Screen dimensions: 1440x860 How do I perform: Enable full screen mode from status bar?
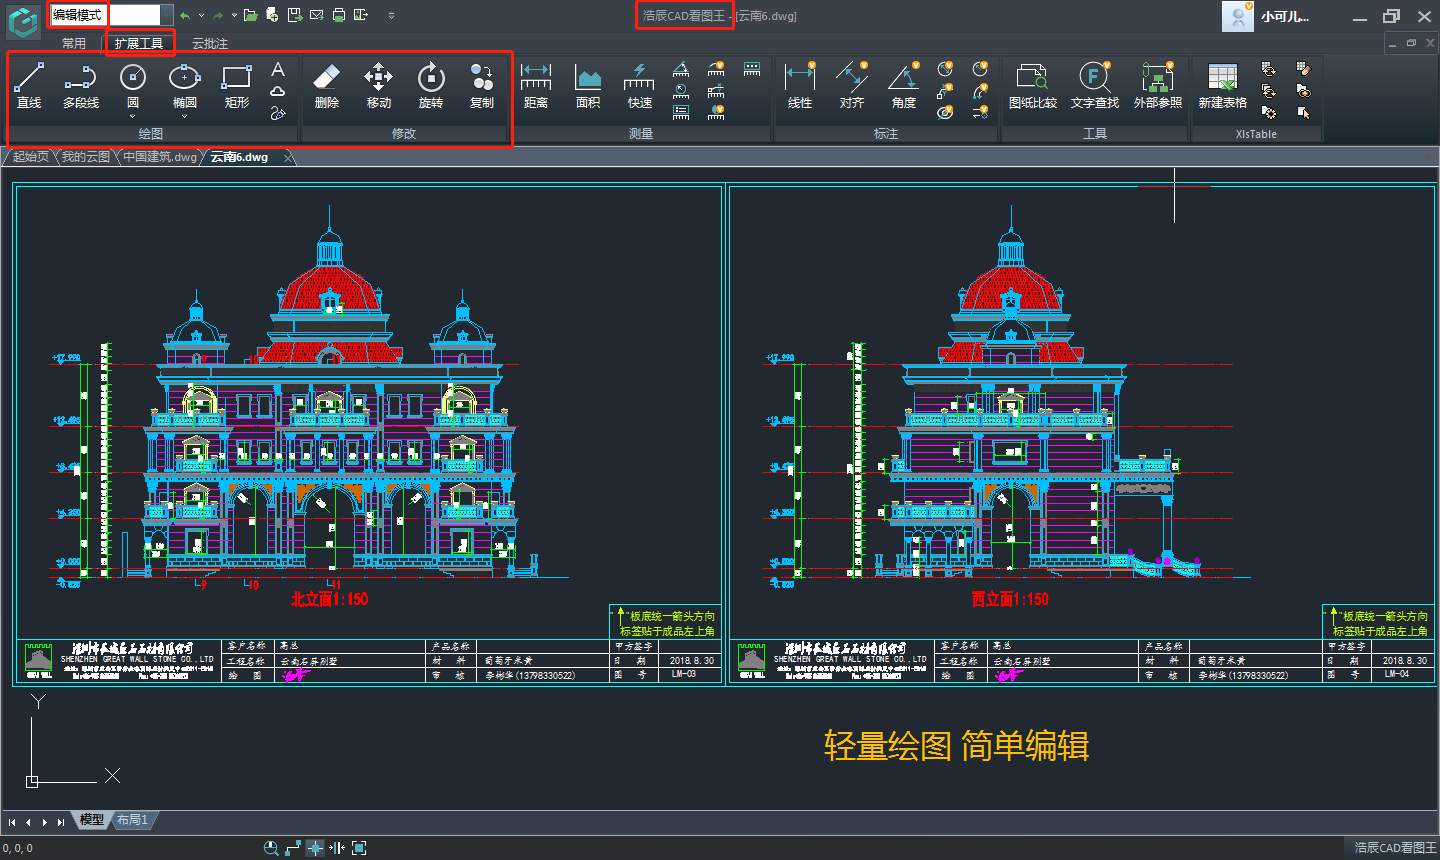pos(358,847)
